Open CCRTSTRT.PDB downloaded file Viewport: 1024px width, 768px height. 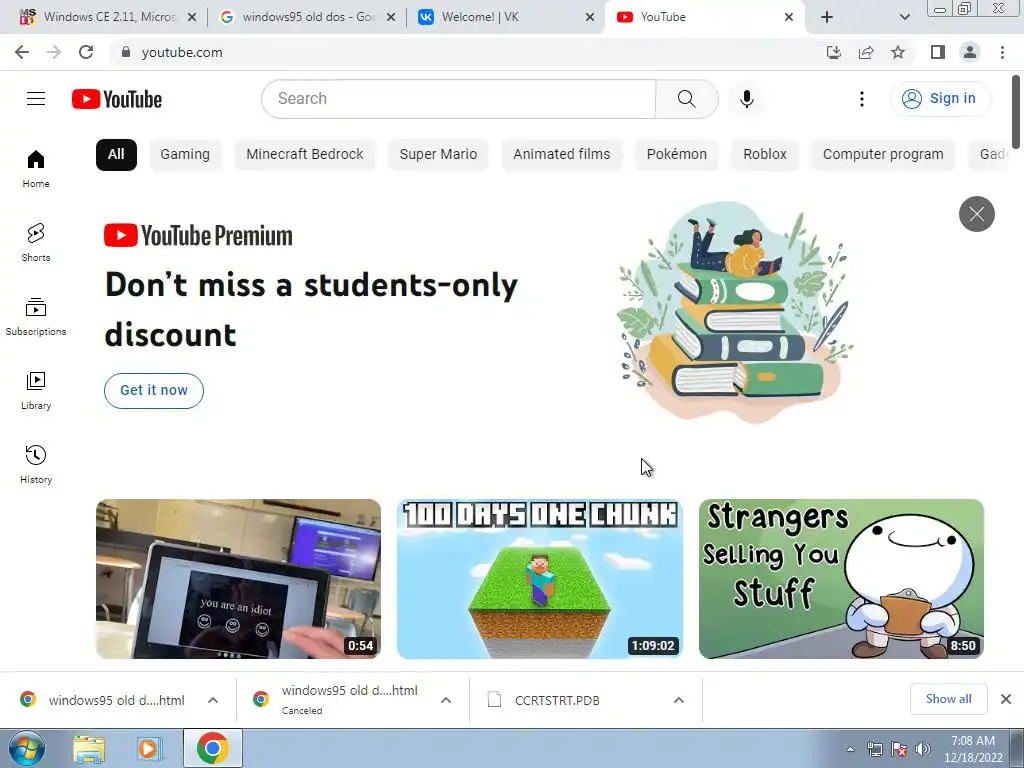(557, 700)
